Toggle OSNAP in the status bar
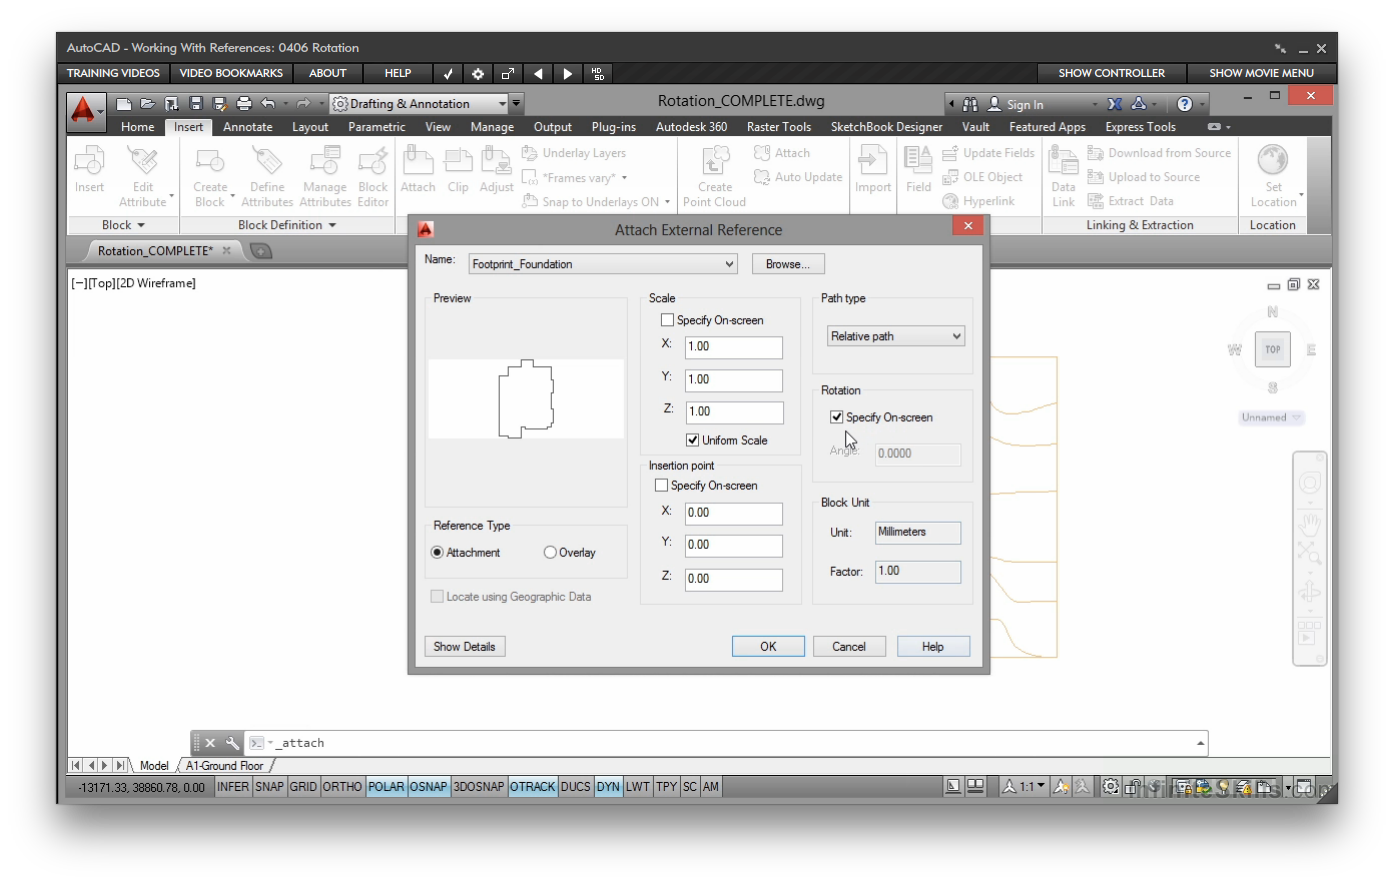 [x=428, y=787]
